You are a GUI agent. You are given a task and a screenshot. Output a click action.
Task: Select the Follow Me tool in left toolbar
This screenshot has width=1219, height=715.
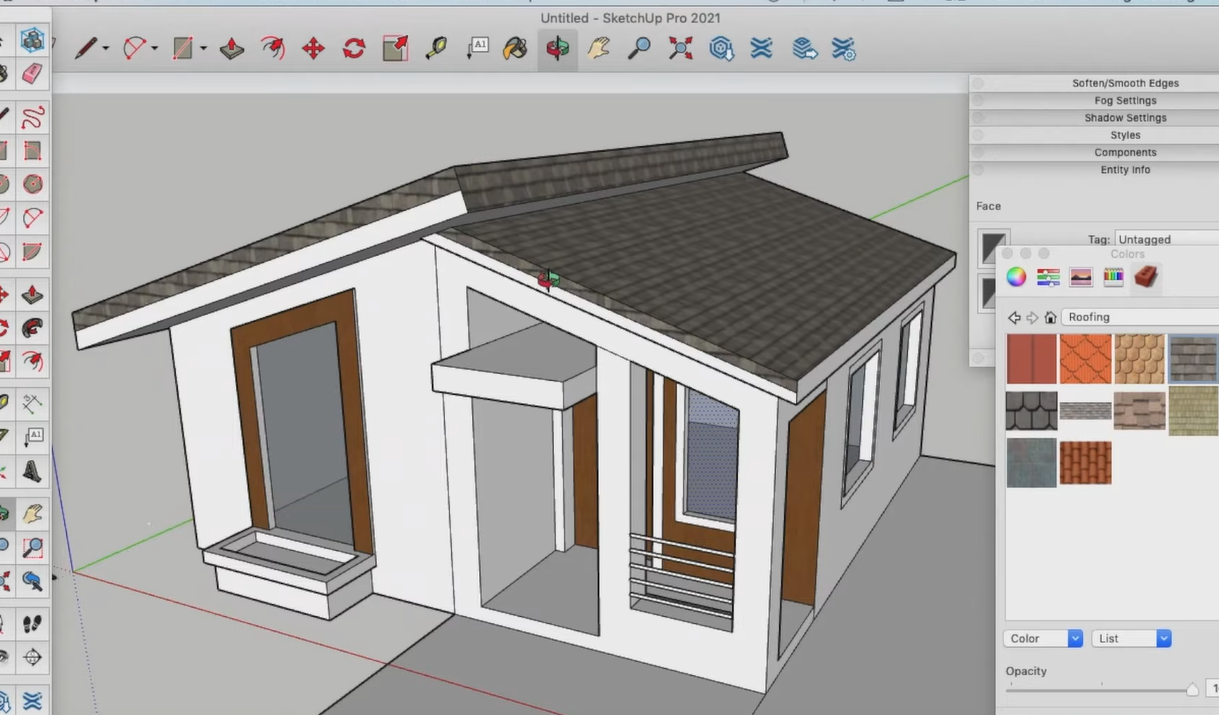[x=32, y=327]
